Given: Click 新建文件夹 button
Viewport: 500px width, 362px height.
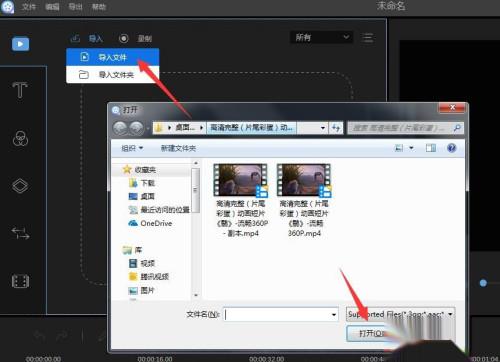Looking at the screenshot, I should click(x=178, y=148).
